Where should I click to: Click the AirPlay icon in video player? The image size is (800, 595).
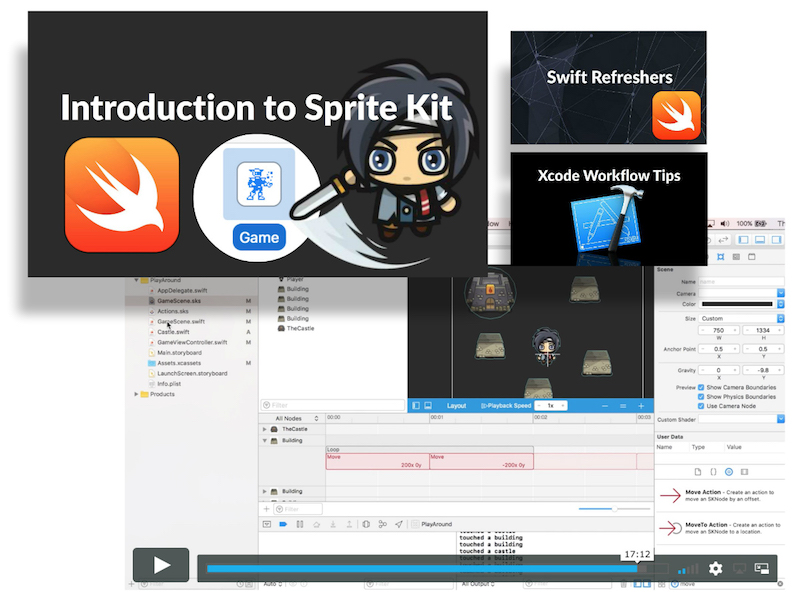[739, 568]
